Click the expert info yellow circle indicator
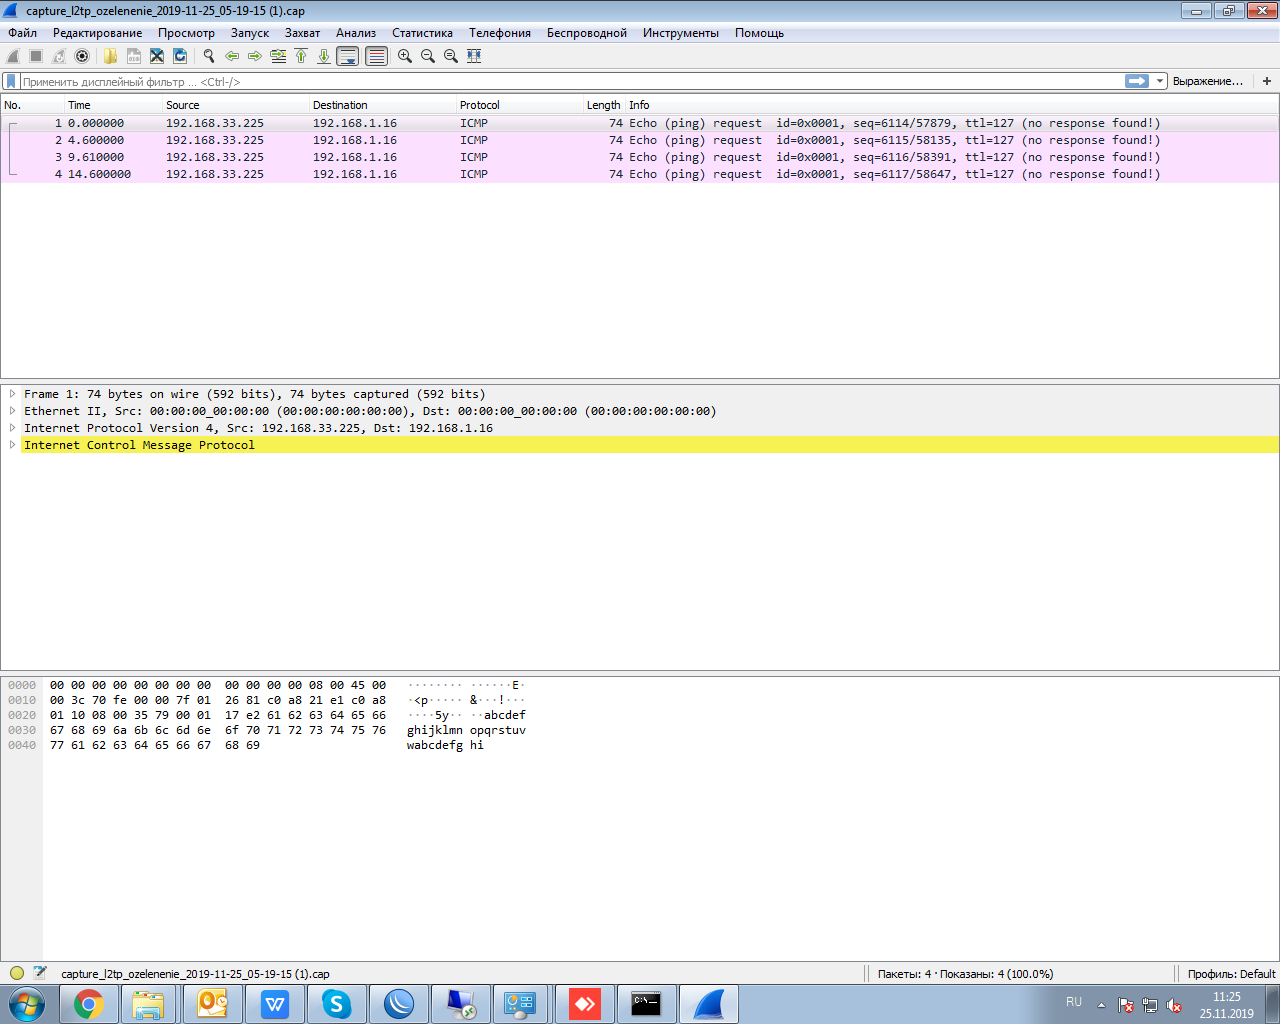This screenshot has width=1280, height=1024. (x=17, y=973)
